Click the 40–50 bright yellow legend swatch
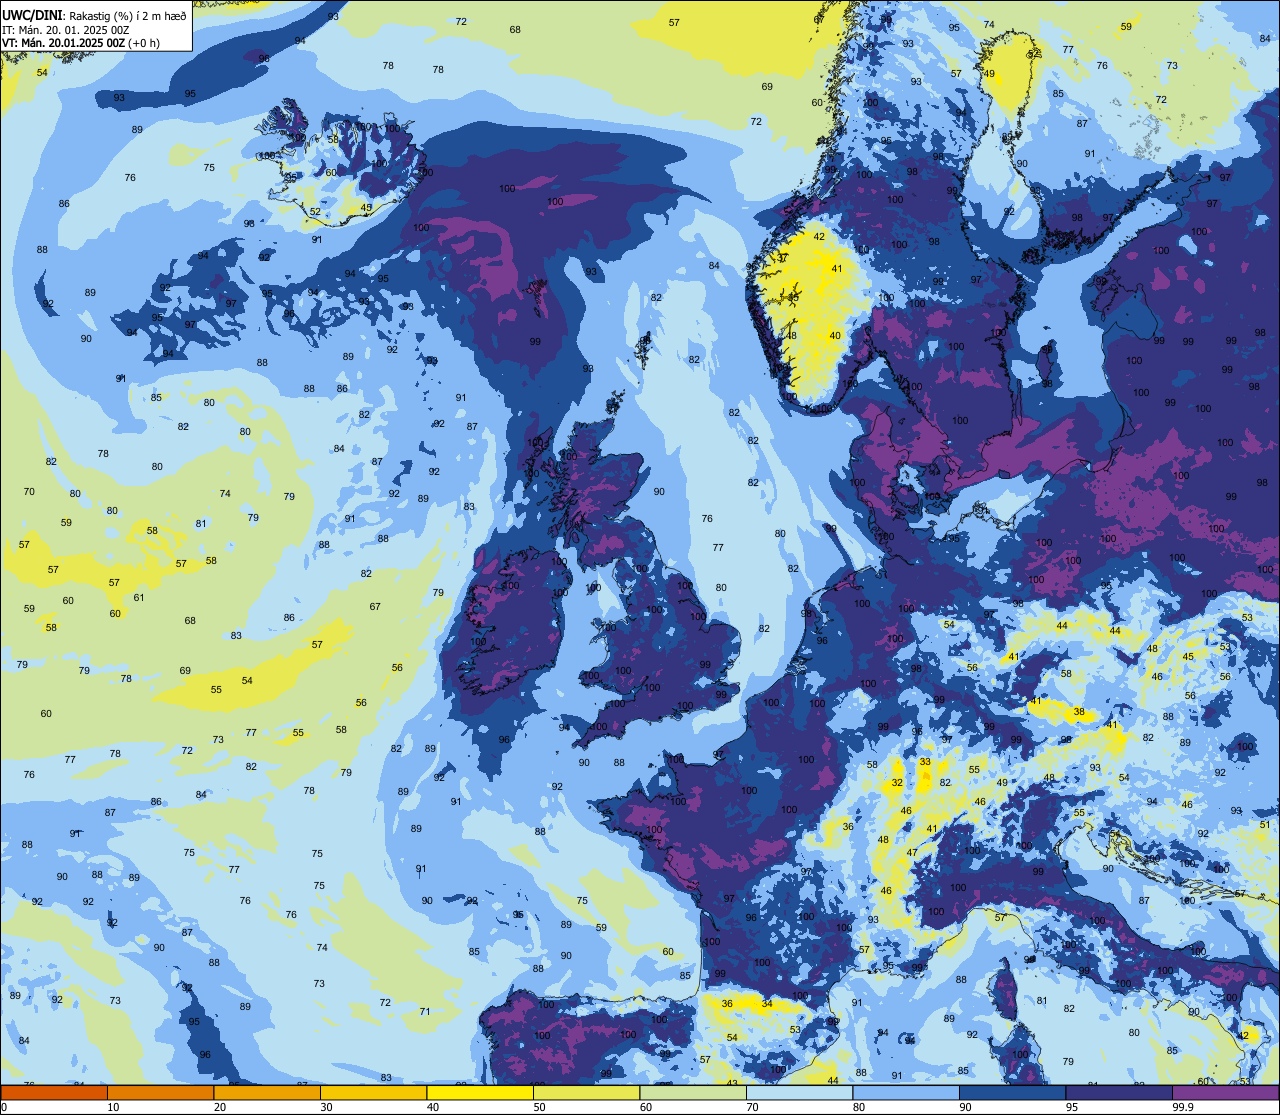The height and width of the screenshot is (1115, 1280). coord(480,1093)
